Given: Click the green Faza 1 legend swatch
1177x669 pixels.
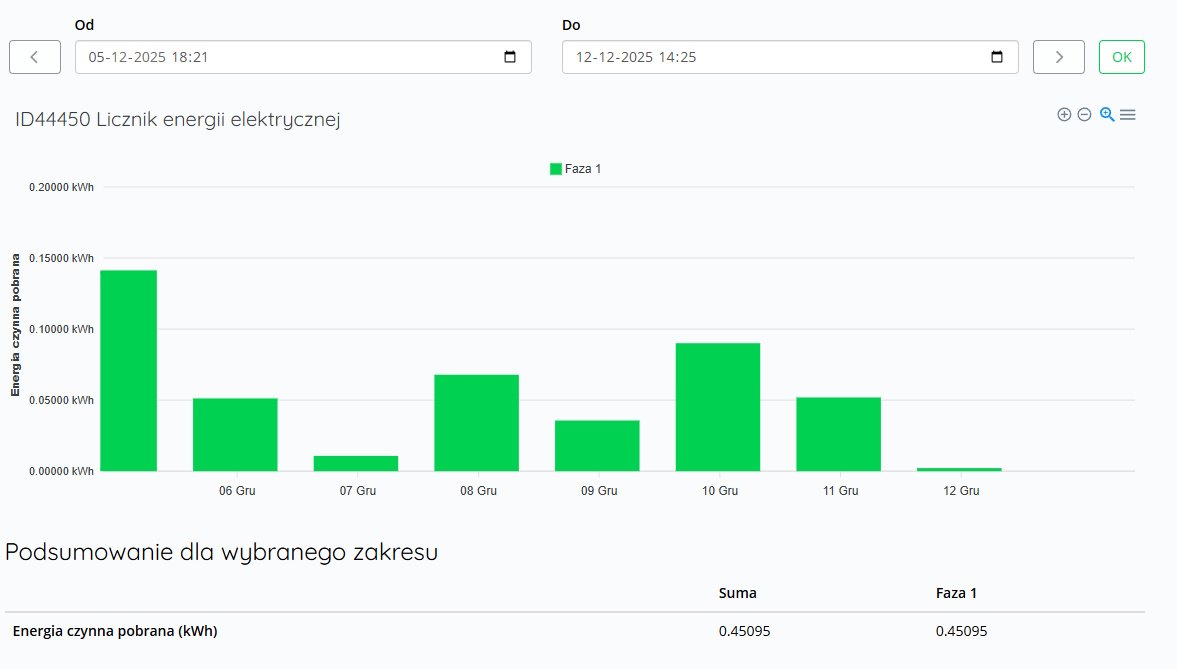Looking at the screenshot, I should [556, 168].
